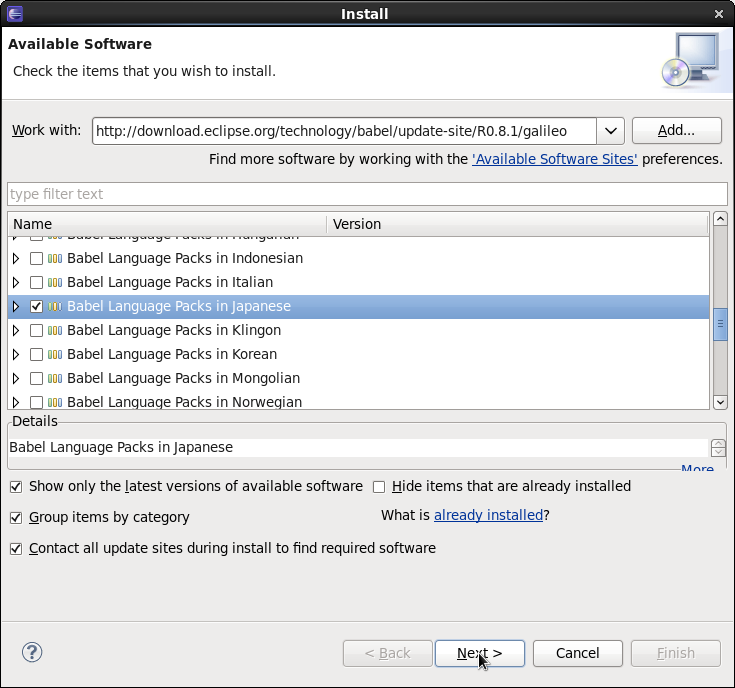735x688 pixels.
Task: Click the software list scroll down arrow
Action: (720, 402)
